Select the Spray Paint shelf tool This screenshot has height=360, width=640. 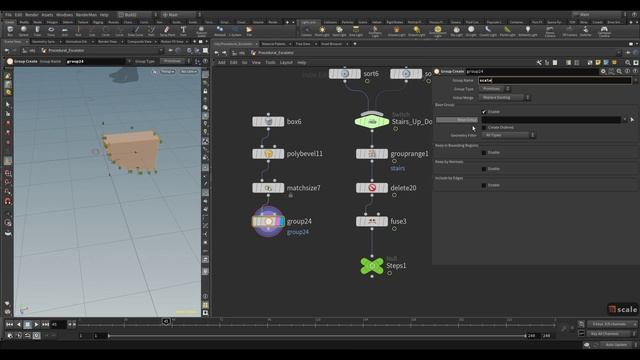pos(167,31)
